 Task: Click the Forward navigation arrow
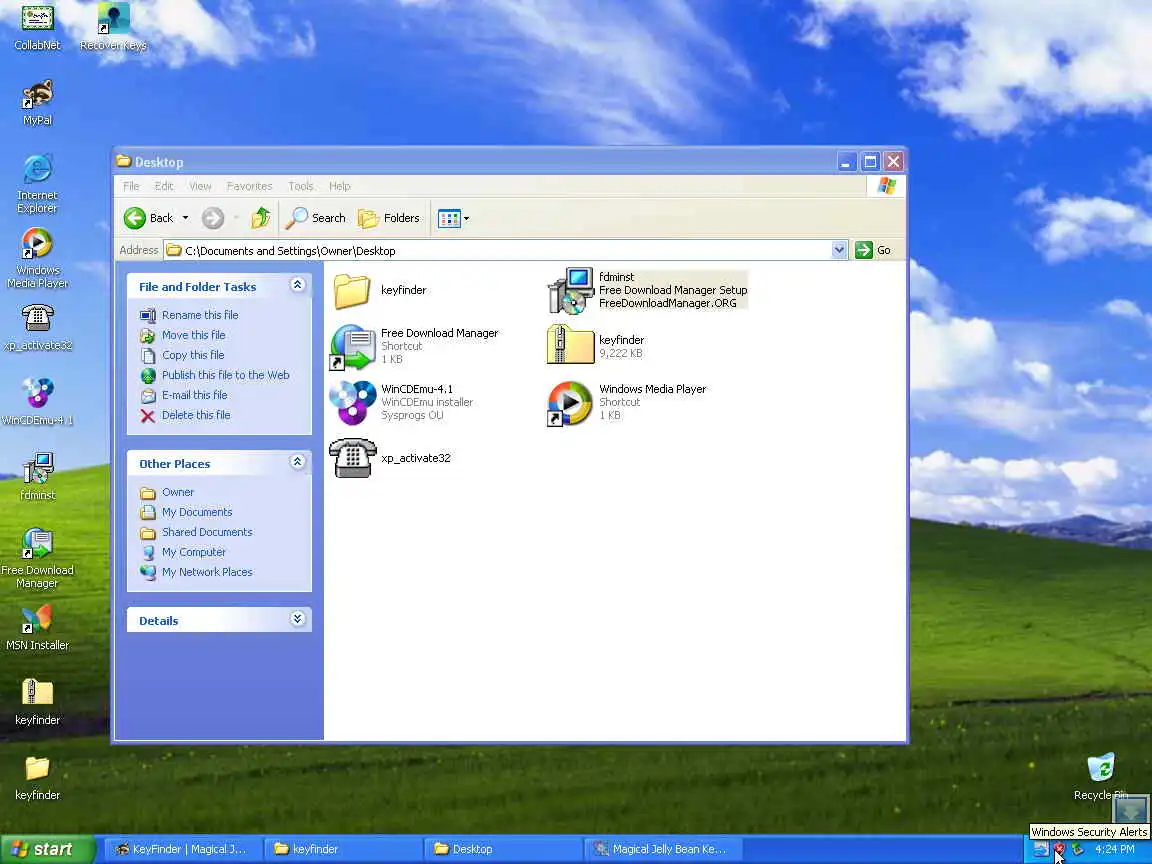pyautogui.click(x=213, y=217)
